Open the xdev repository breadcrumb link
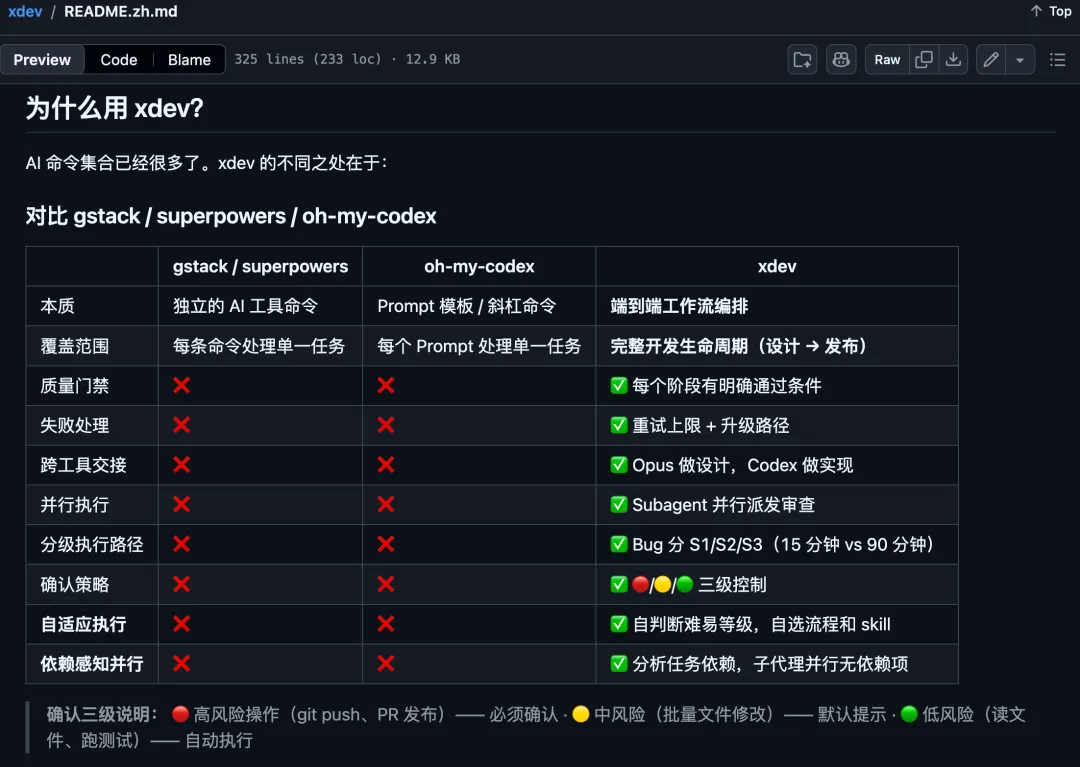The image size is (1080, 767). point(25,11)
